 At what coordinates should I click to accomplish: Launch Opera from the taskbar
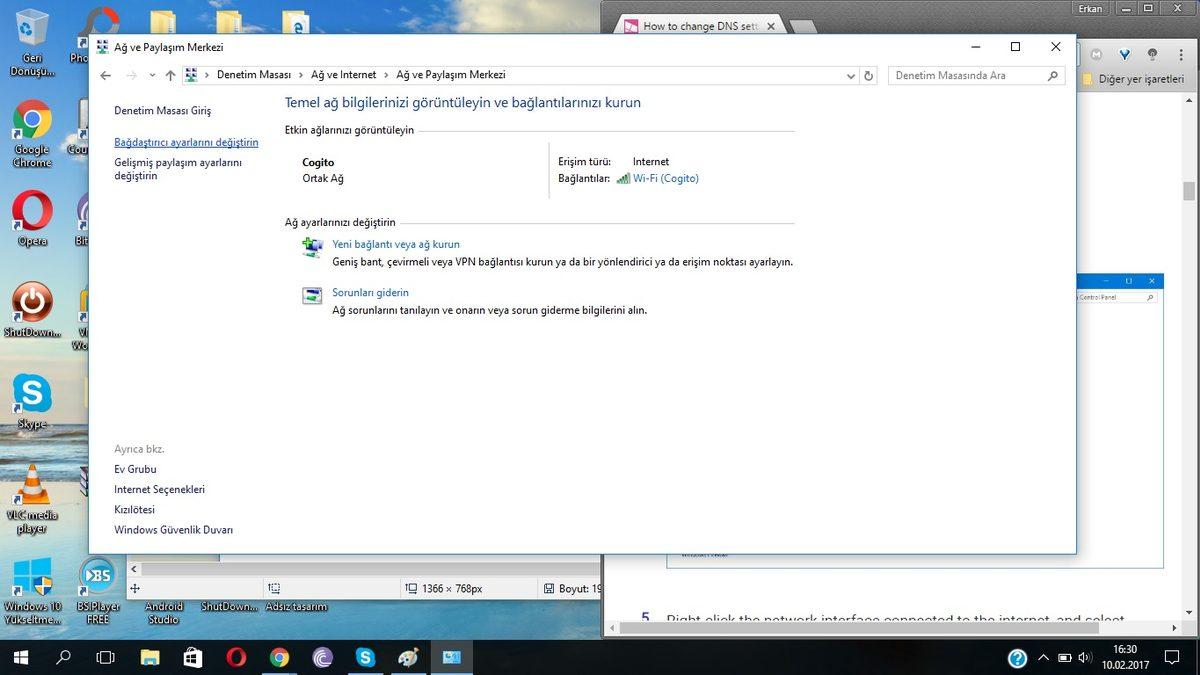click(236, 658)
